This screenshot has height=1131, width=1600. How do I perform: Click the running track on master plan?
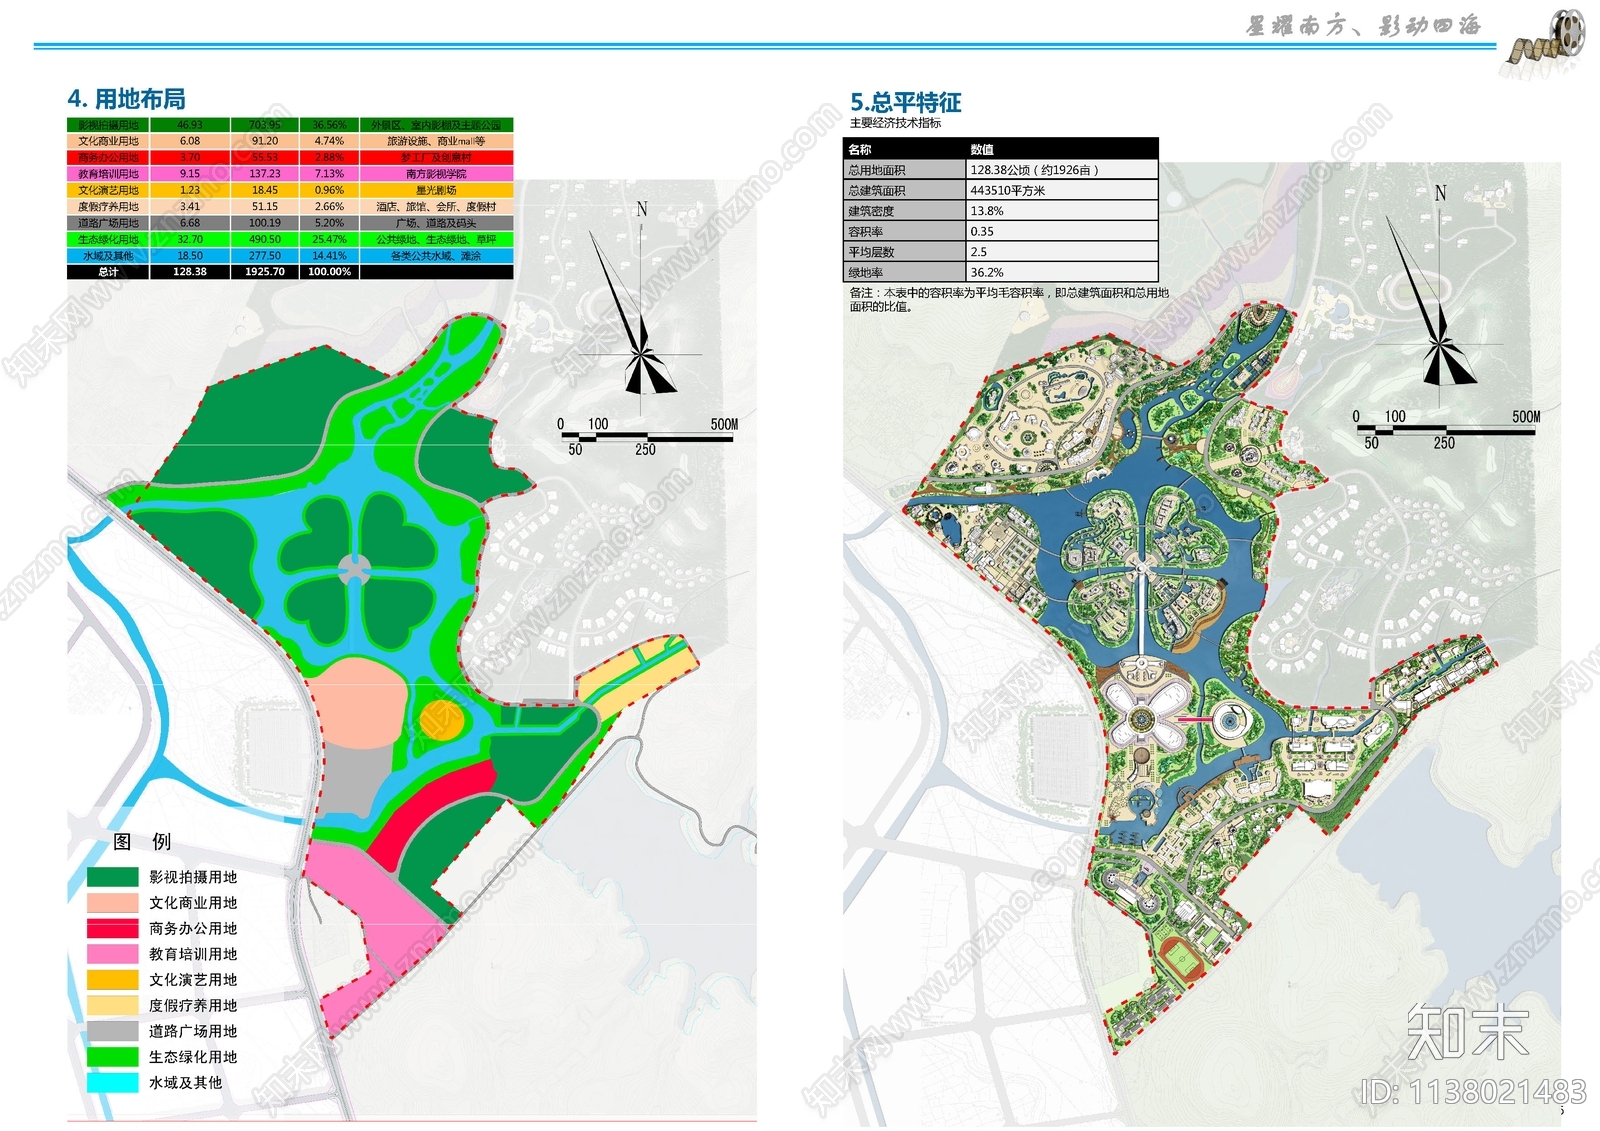click(x=1184, y=961)
